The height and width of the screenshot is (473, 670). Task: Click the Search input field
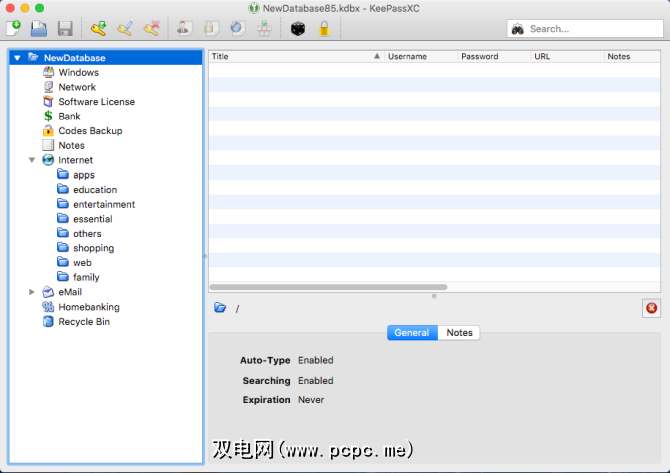point(585,29)
